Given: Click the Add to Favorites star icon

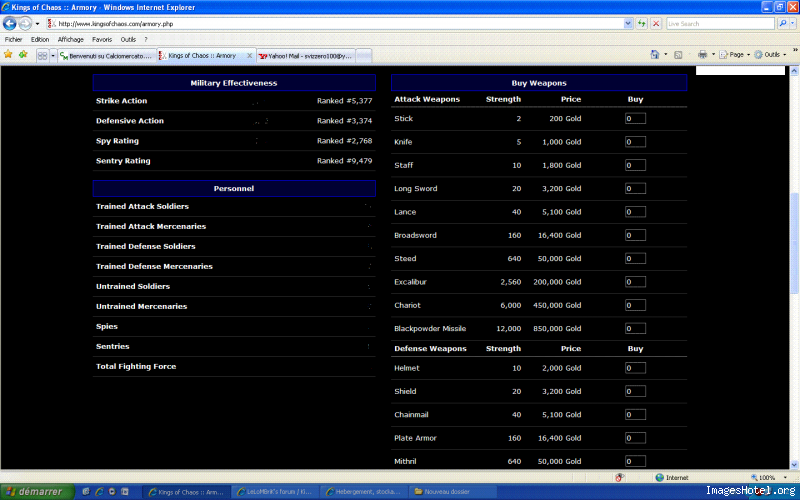Looking at the screenshot, I should (x=23, y=55).
